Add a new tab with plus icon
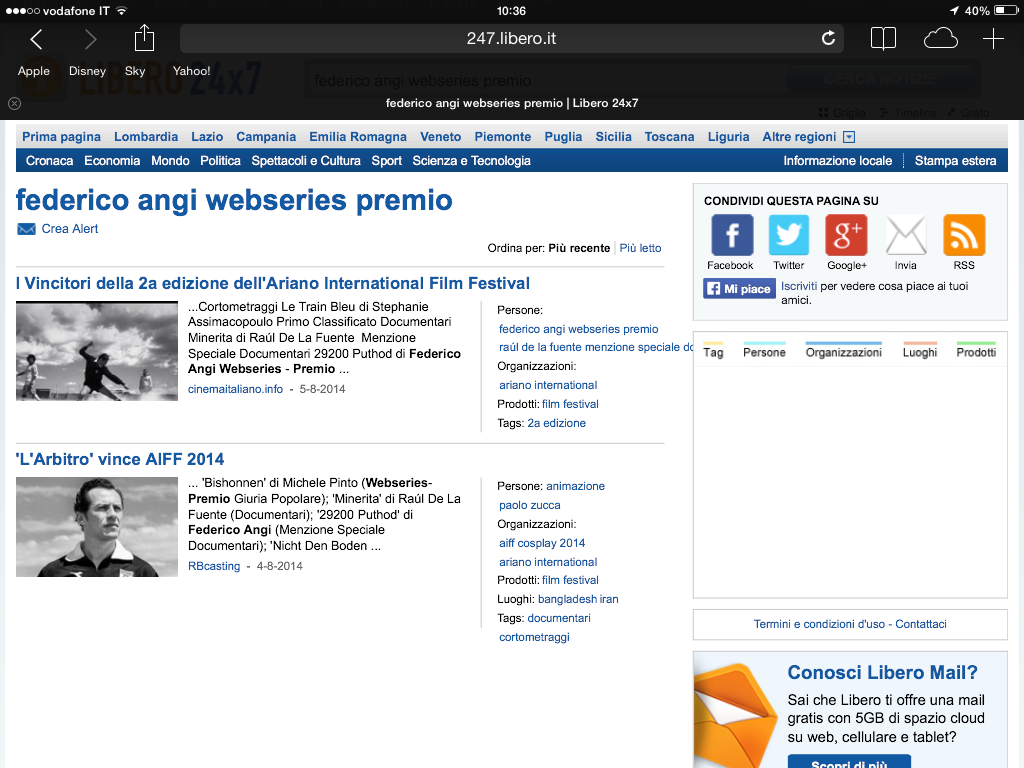 [993, 39]
